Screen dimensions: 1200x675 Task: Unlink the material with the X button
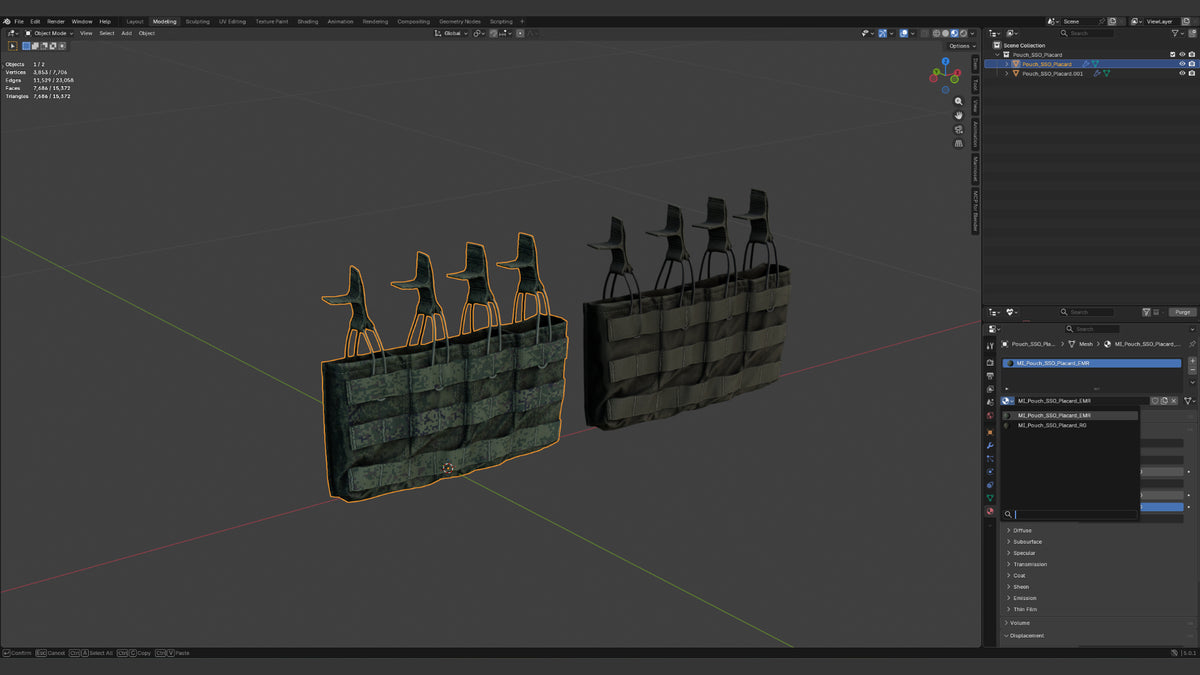pyautogui.click(x=1174, y=401)
